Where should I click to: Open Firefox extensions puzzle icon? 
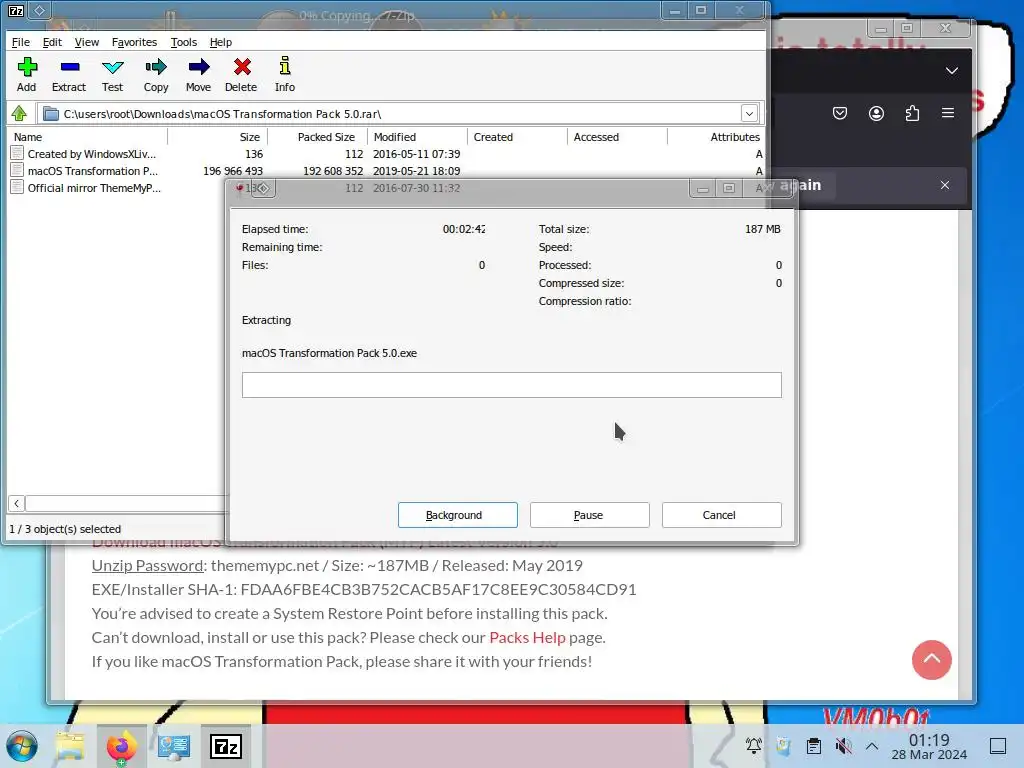click(912, 114)
